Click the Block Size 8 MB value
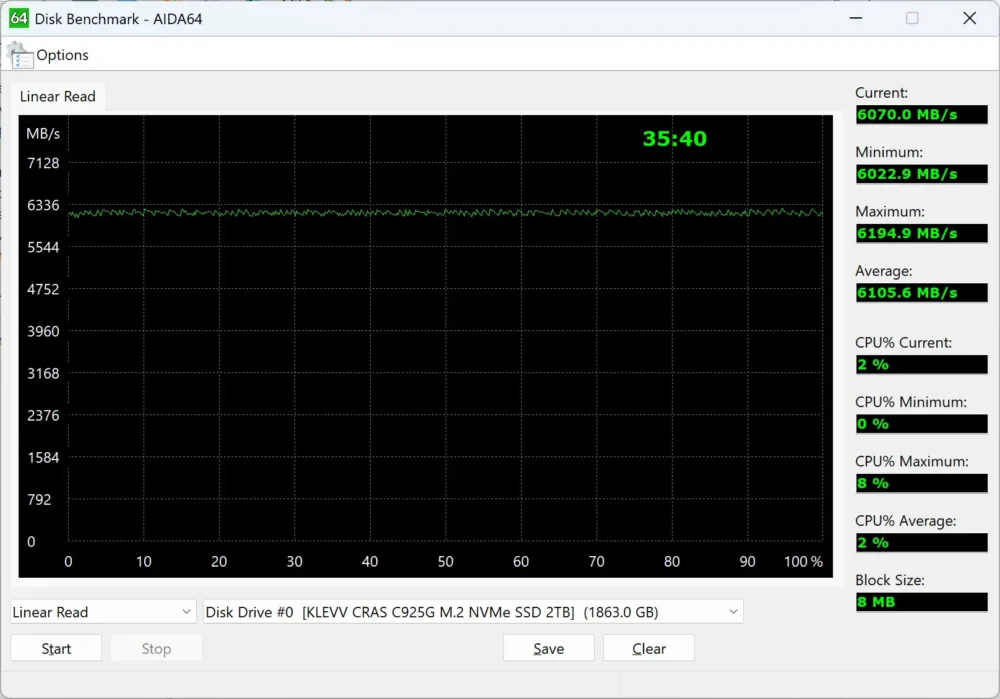Screen dimensions: 1000x699 point(921,601)
